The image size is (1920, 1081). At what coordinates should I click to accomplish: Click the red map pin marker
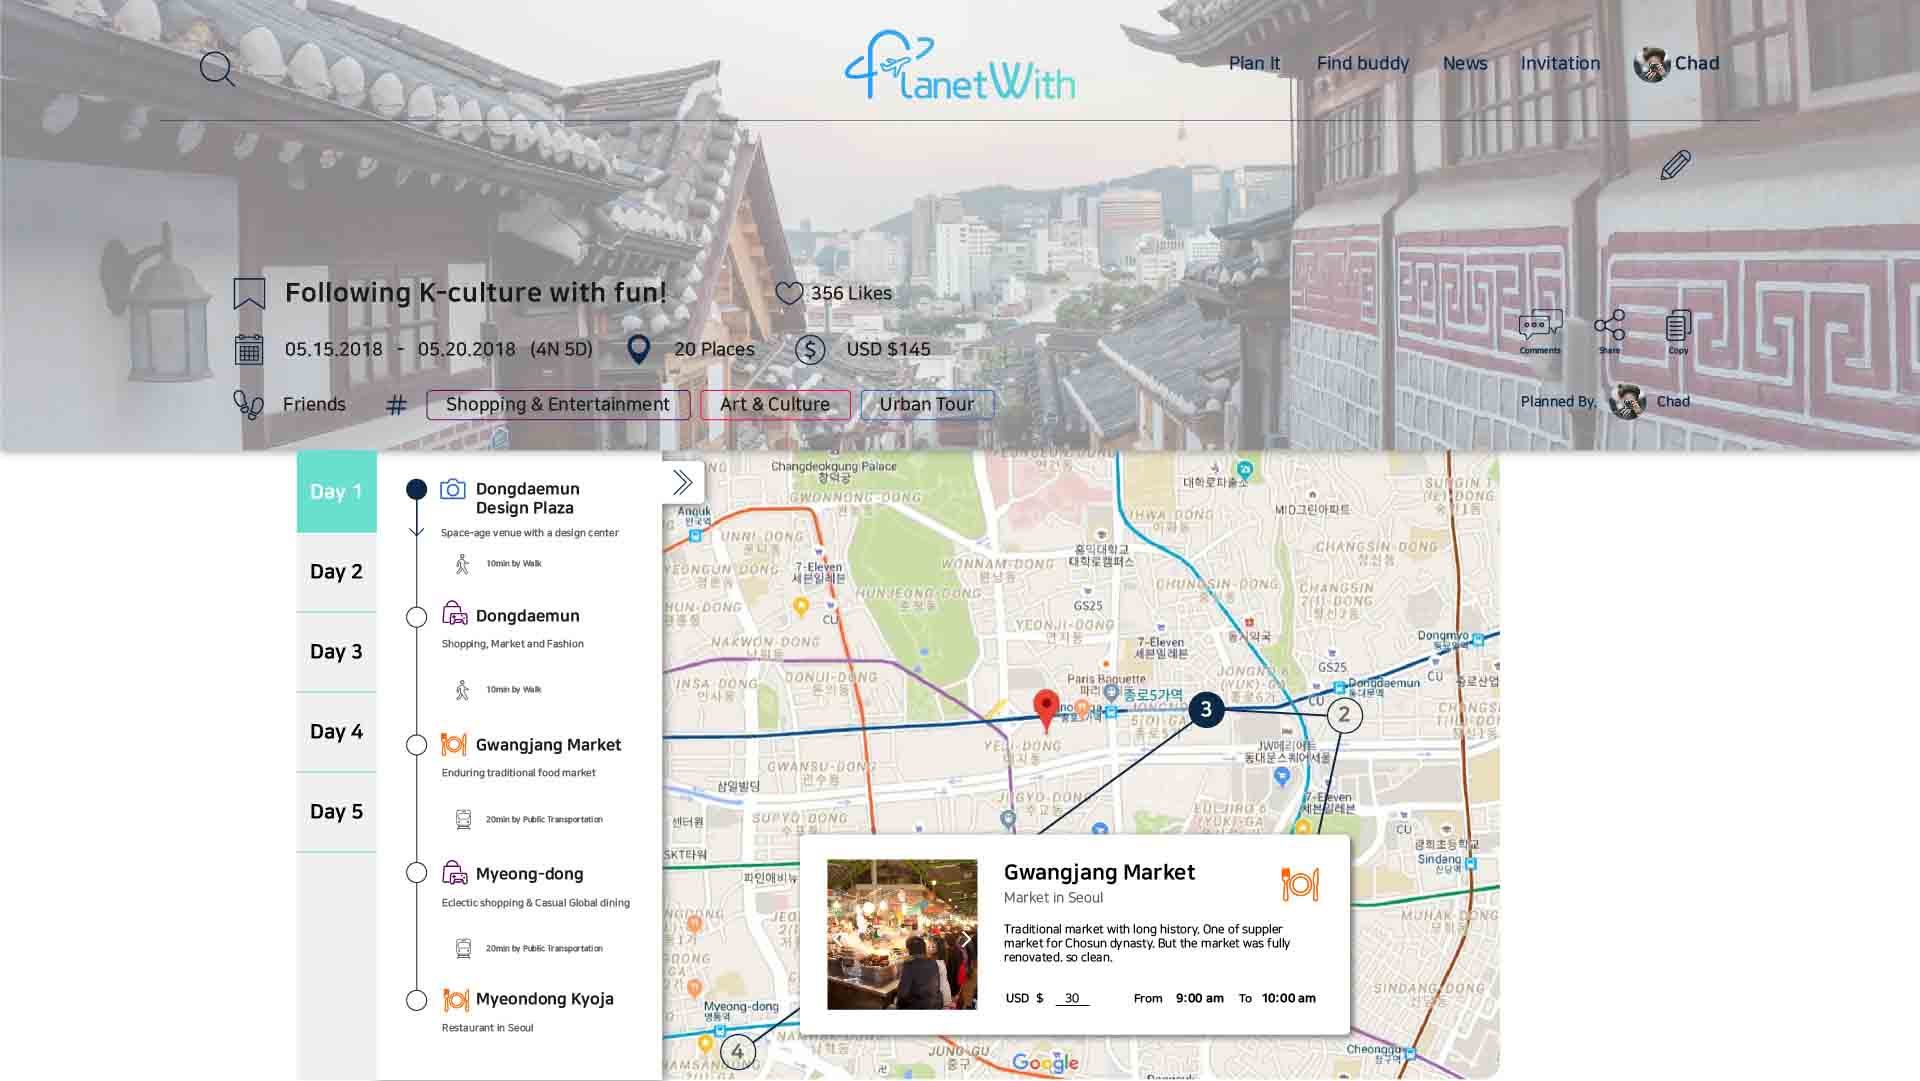[1046, 707]
